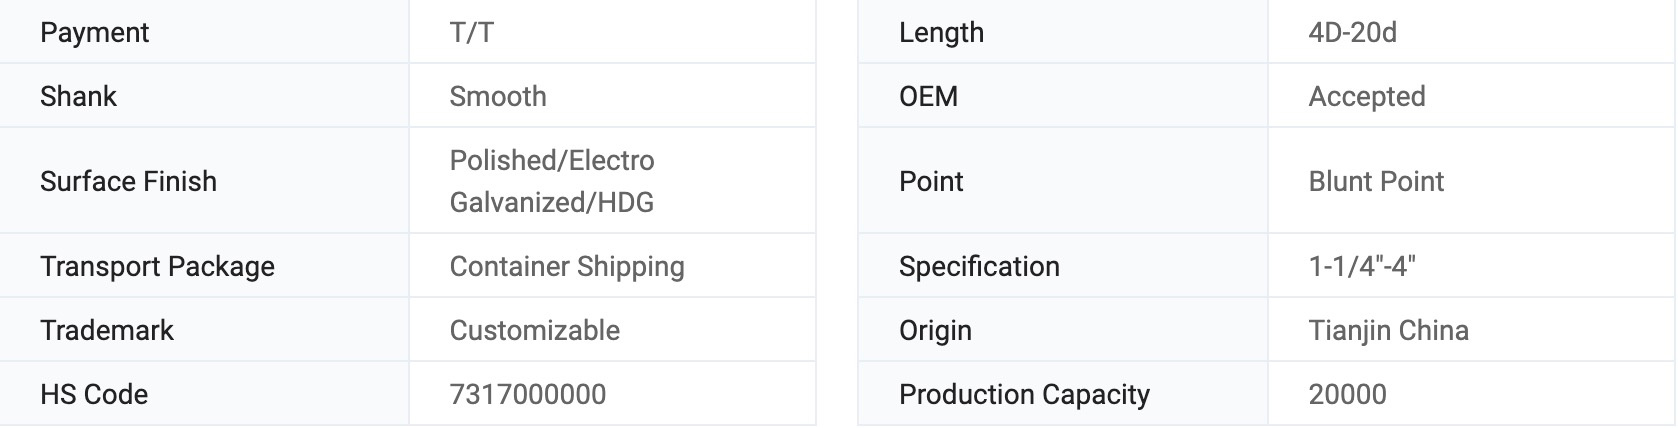Click the Specification label cell
The width and height of the screenshot is (1678, 428).
click(979, 267)
